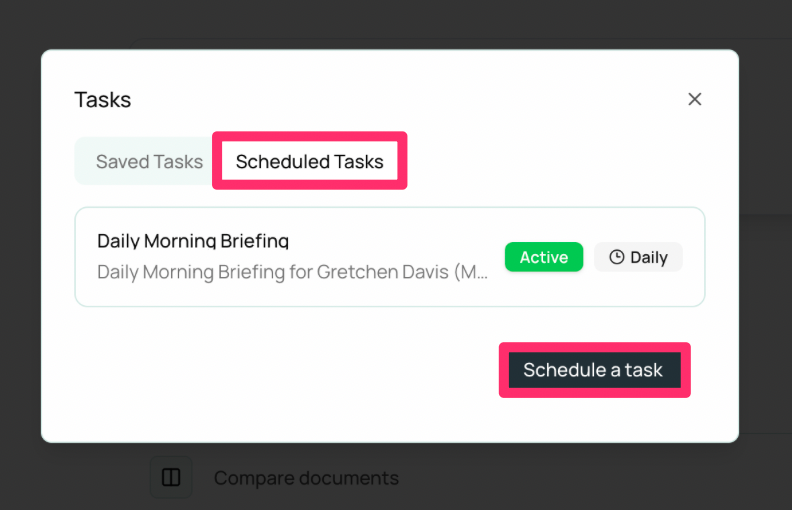Click the green Active status badge

click(544, 257)
